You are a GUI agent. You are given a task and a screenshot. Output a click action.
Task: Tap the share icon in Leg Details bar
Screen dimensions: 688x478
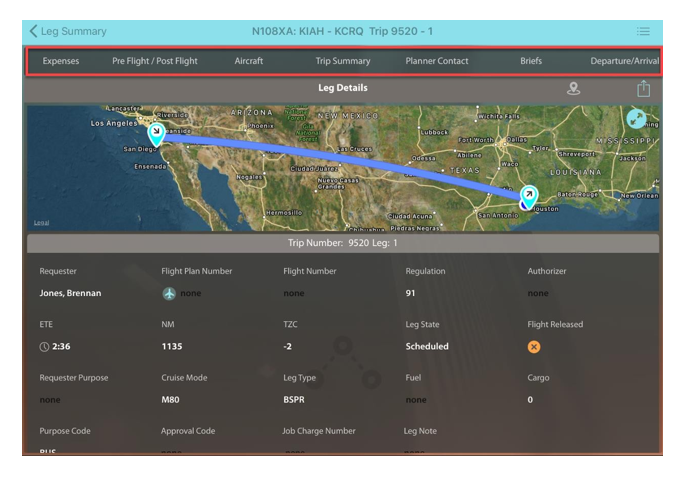643,89
